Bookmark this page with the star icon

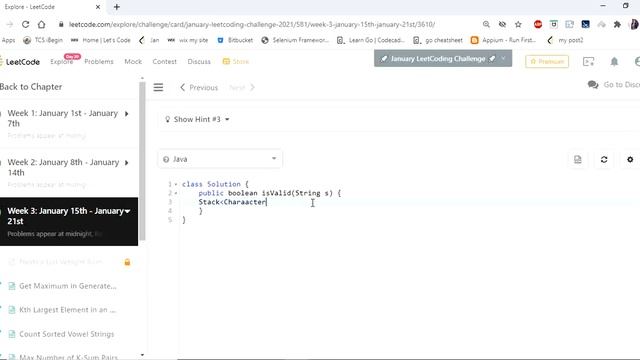(518, 24)
